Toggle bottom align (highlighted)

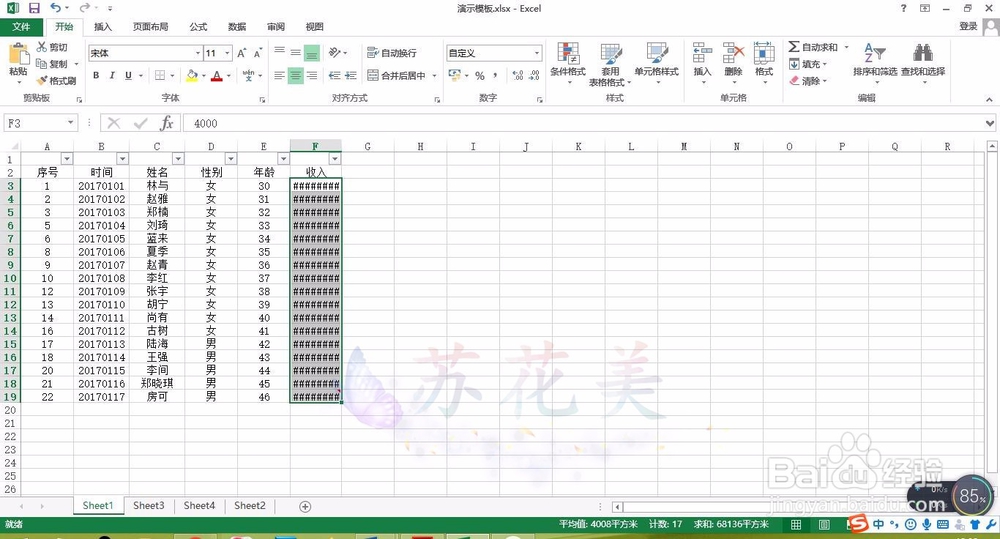coord(312,53)
